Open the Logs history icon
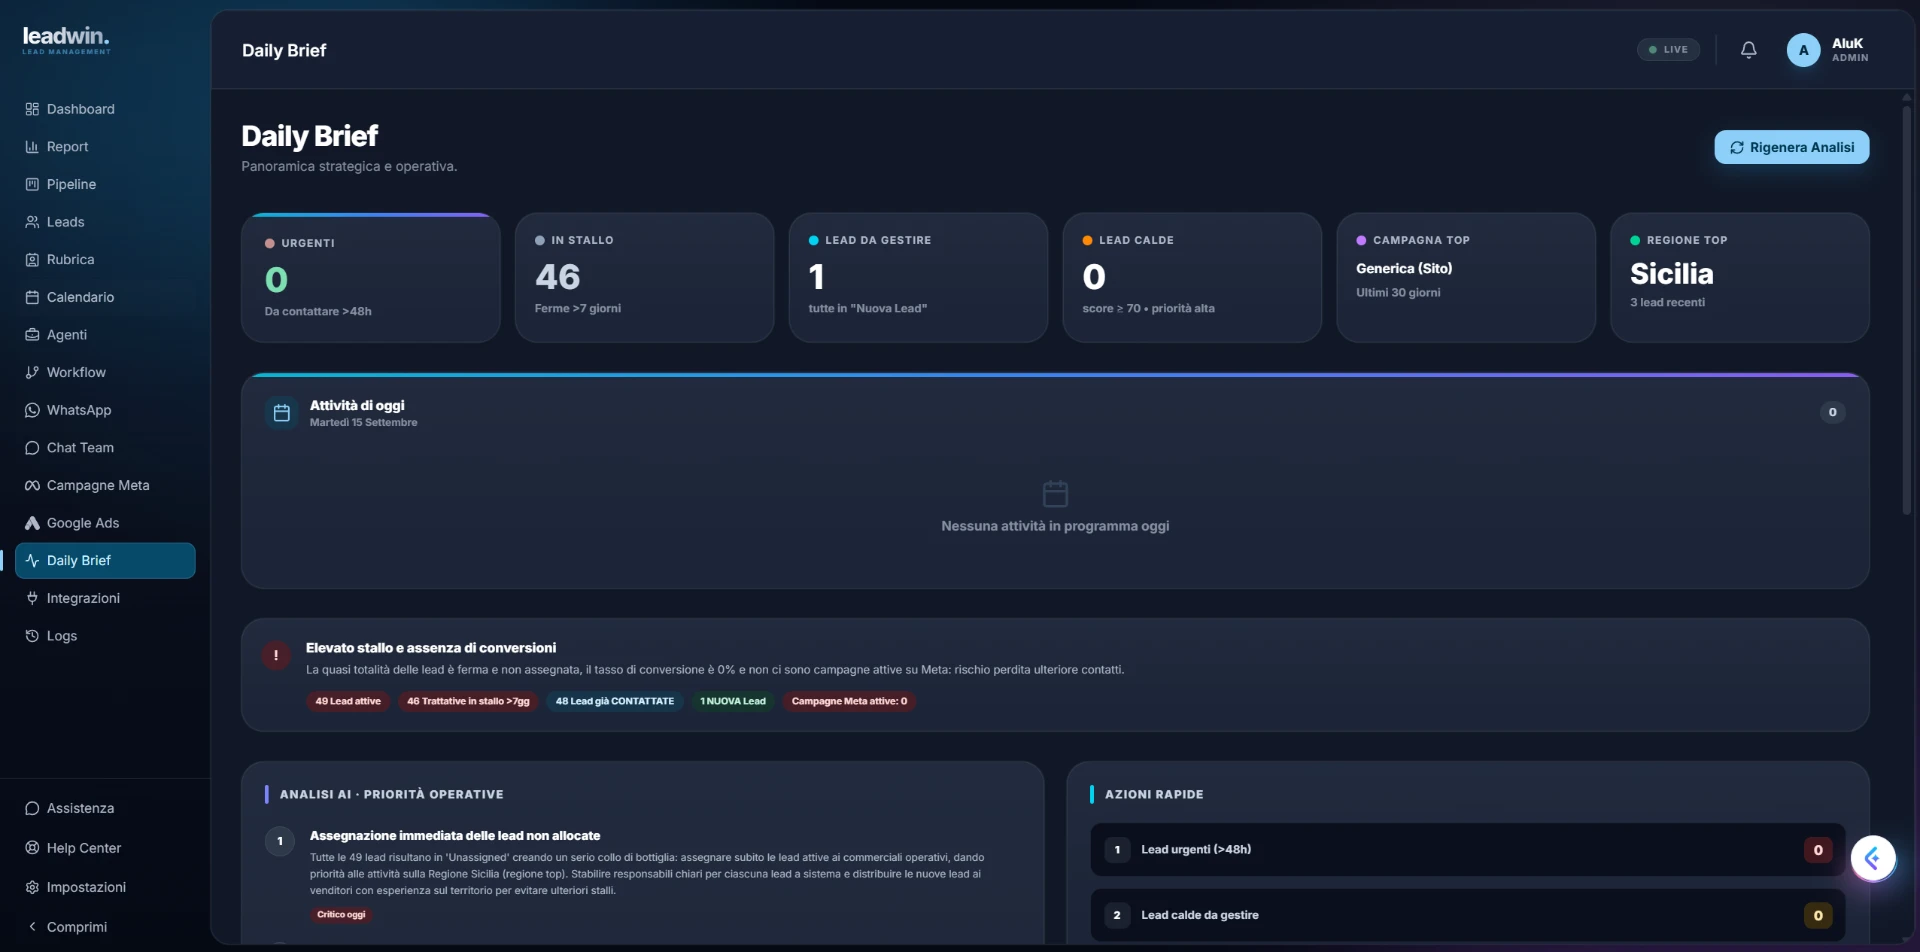Image resolution: width=1920 pixels, height=952 pixels. [x=32, y=636]
